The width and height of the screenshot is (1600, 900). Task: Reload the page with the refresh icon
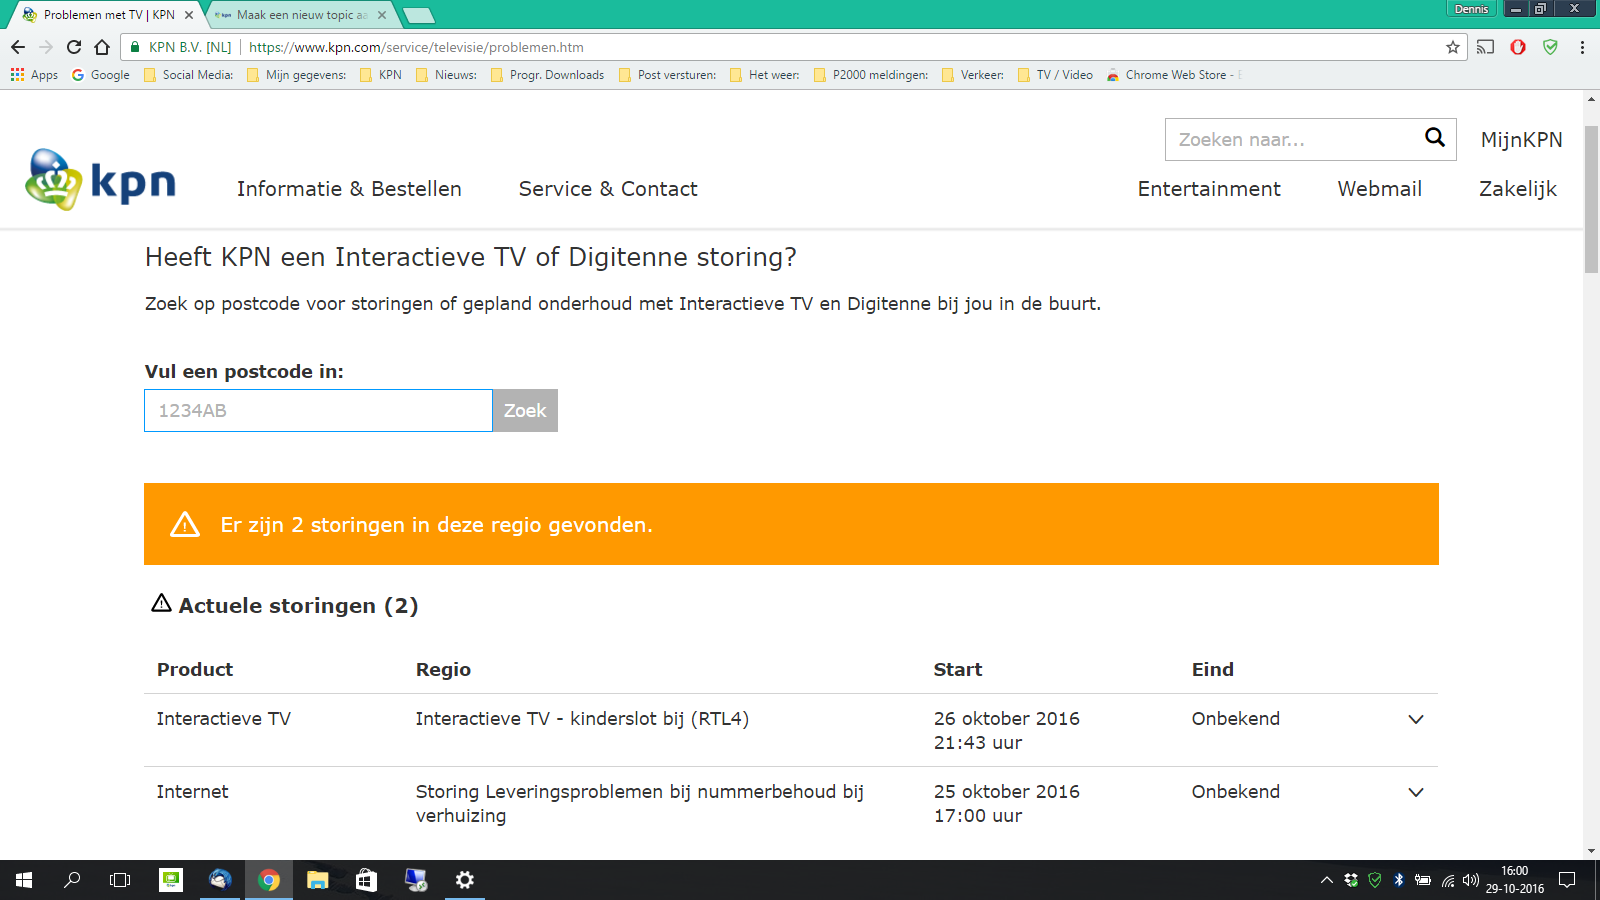[74, 47]
